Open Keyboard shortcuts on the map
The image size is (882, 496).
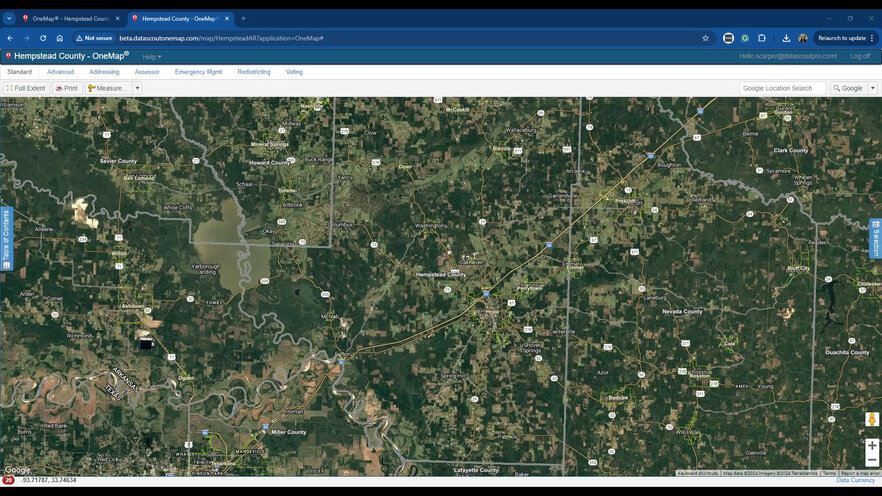(698, 474)
